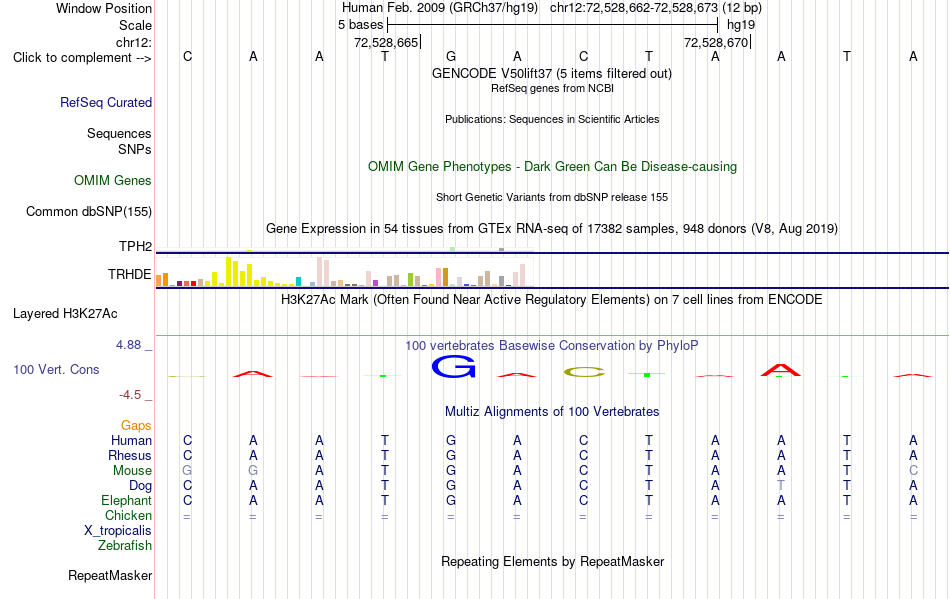Viewport: 950px width, 599px height.
Task: Click the '5 bases' scale bar label
Action: (x=360, y=25)
